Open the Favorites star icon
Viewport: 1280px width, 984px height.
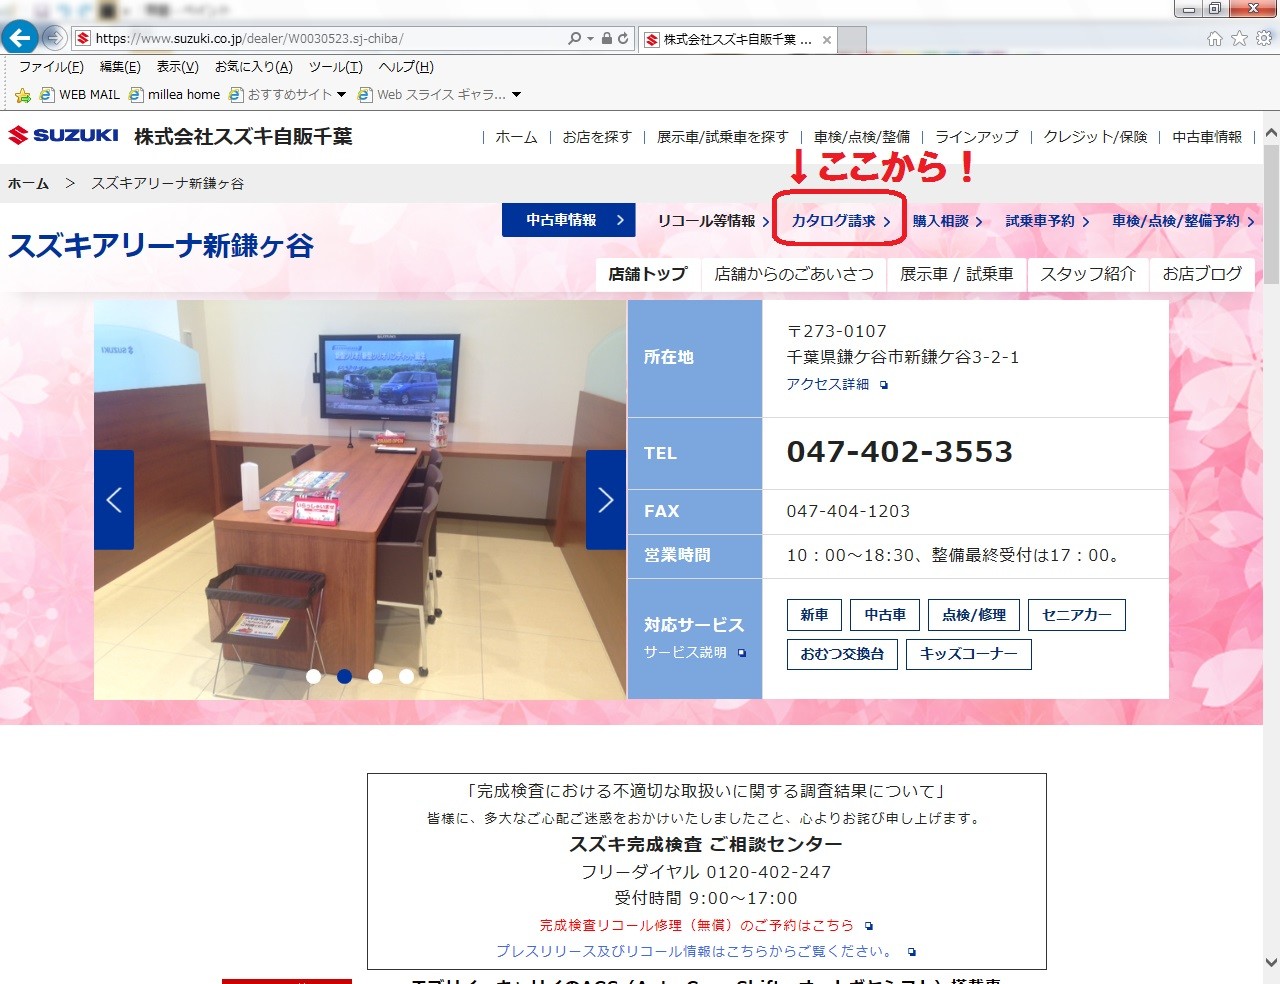coord(1239,38)
